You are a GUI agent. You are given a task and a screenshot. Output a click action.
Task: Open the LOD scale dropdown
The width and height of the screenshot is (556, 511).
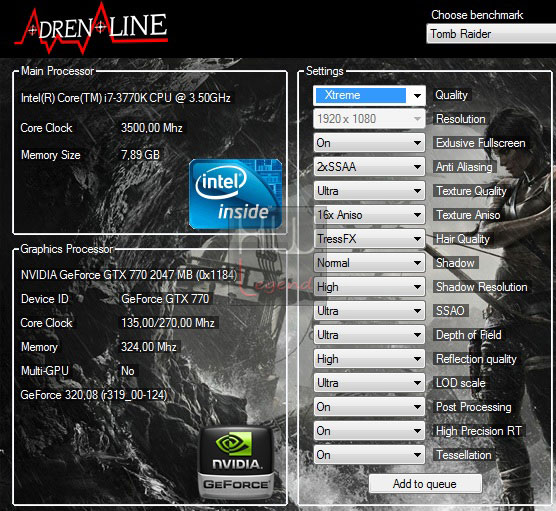pyautogui.click(x=369, y=383)
